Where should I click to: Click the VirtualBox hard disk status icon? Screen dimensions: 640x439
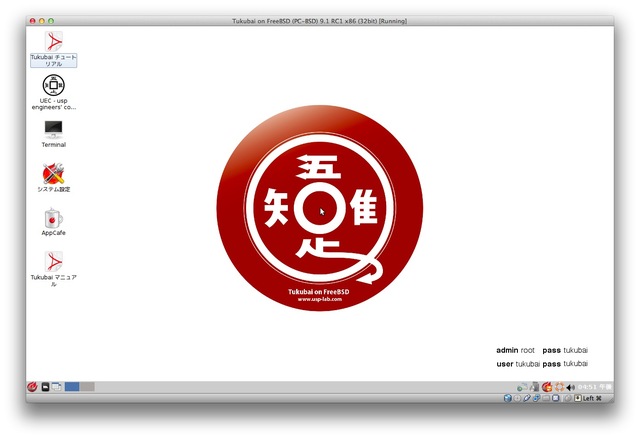point(508,398)
